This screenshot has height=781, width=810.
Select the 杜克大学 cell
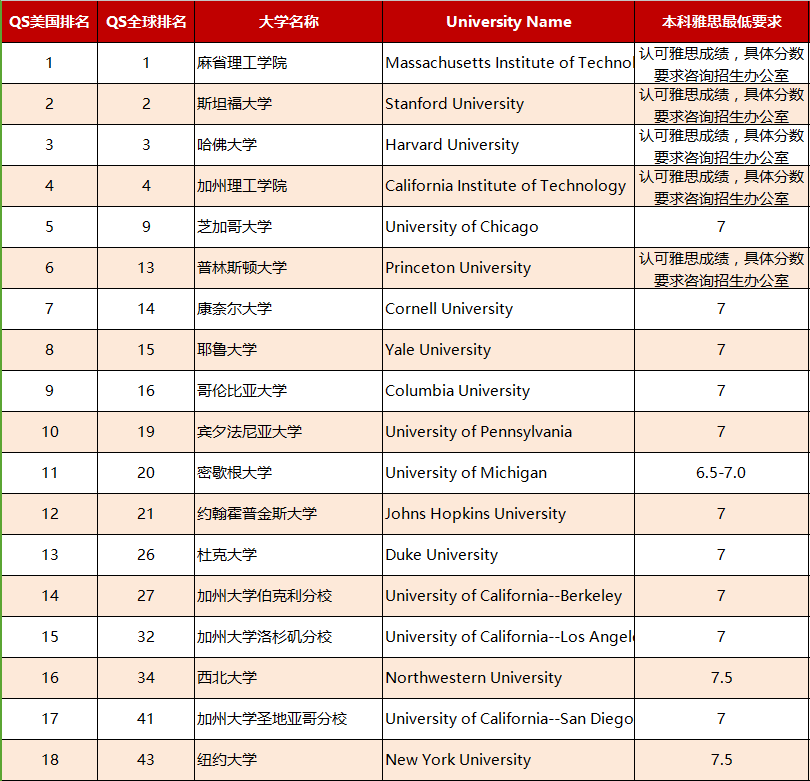click(x=288, y=555)
